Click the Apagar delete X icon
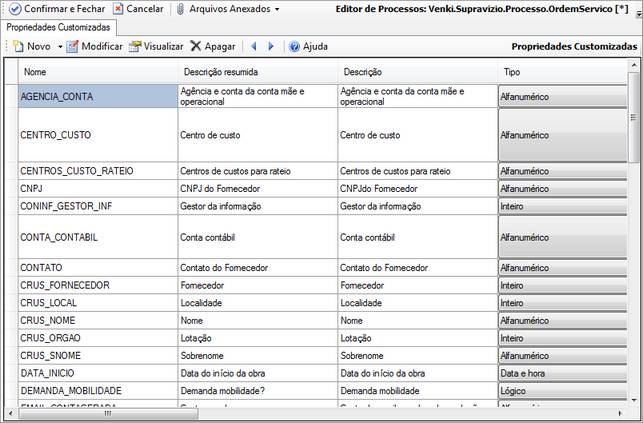This screenshot has height=423, width=643. [x=196, y=46]
